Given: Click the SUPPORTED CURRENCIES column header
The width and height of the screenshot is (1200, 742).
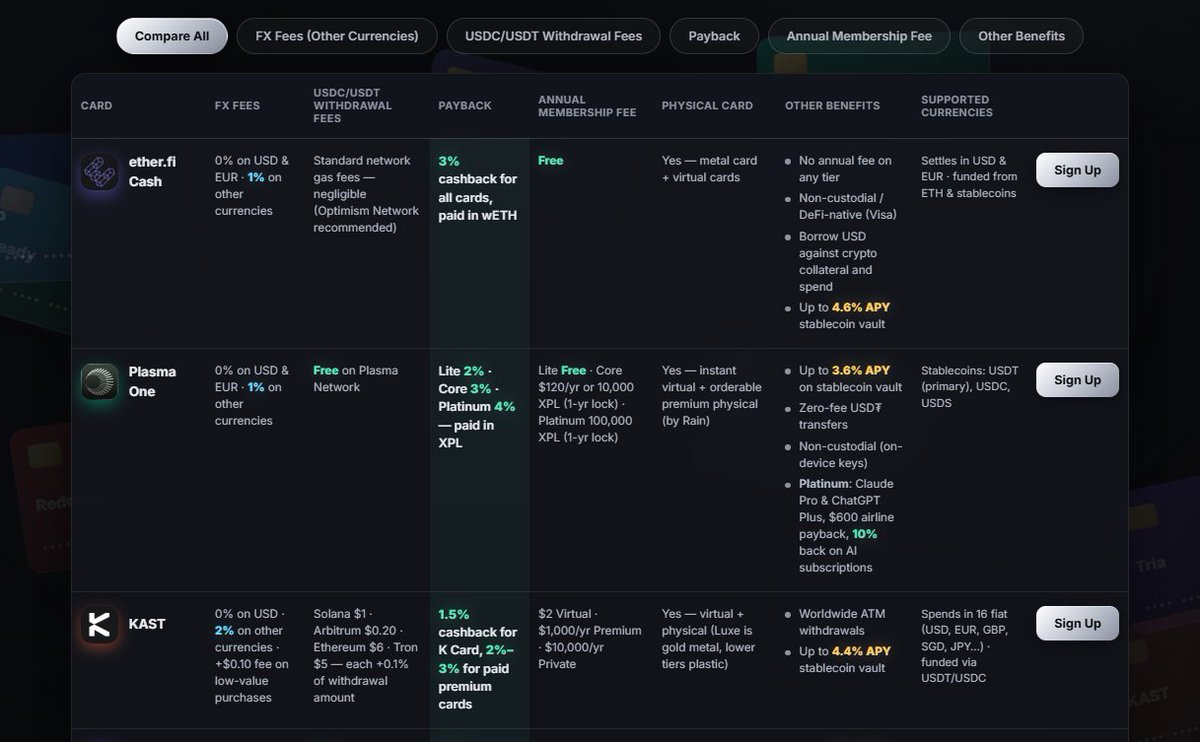Looking at the screenshot, I should tap(957, 106).
